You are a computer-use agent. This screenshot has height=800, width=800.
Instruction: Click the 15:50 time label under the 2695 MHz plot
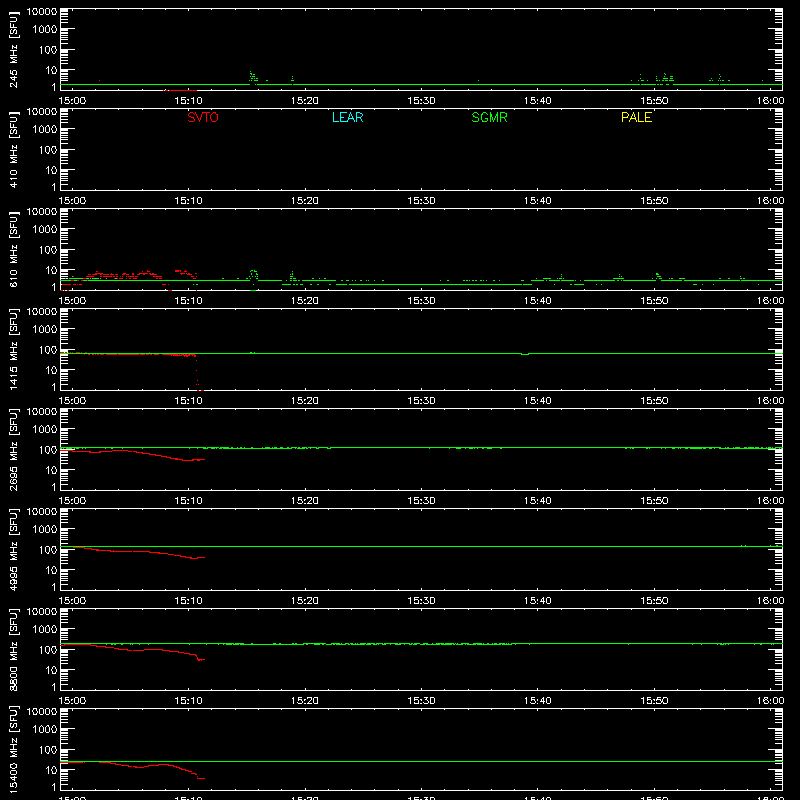click(x=654, y=501)
